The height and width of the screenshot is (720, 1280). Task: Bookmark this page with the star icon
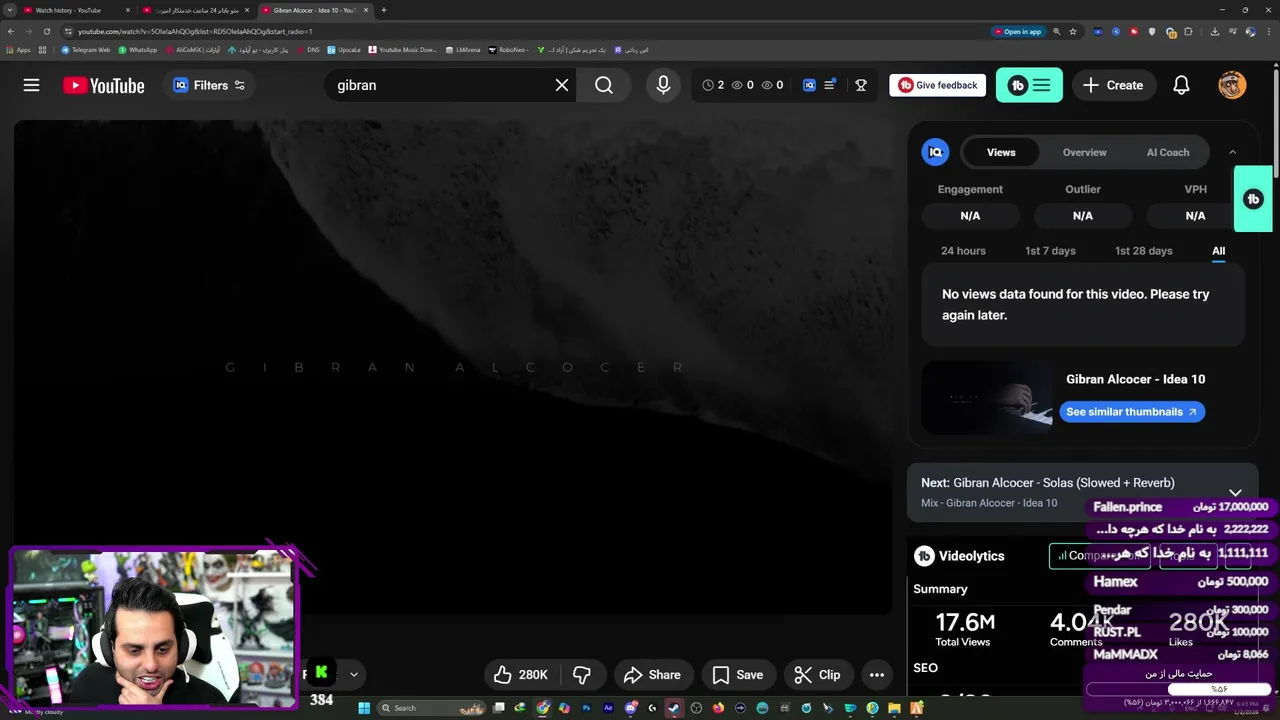(x=1073, y=31)
